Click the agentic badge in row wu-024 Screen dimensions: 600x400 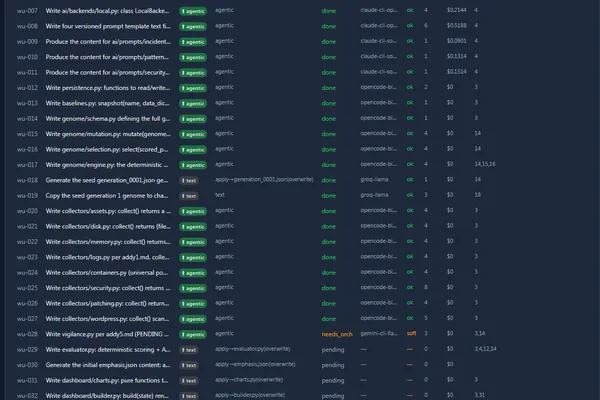[x=193, y=273]
